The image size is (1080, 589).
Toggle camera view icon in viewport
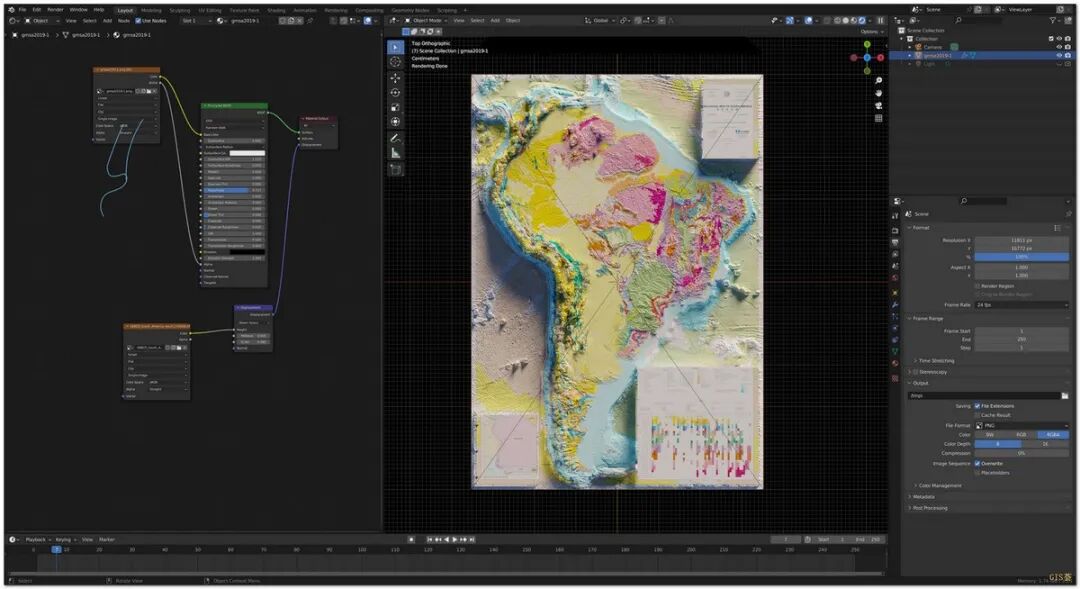pos(878,105)
